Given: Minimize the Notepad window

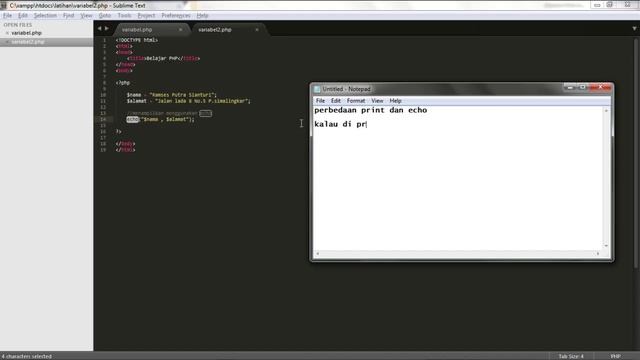Looking at the screenshot, I should 570,87.
